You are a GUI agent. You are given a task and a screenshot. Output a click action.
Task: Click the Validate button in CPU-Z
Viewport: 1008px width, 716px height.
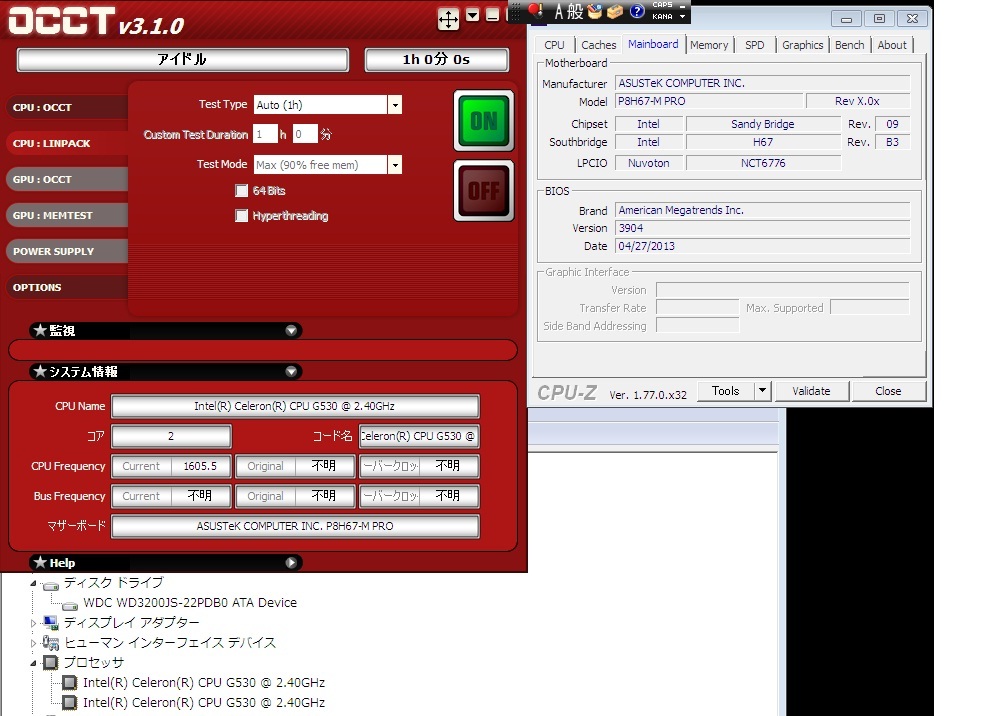click(811, 391)
